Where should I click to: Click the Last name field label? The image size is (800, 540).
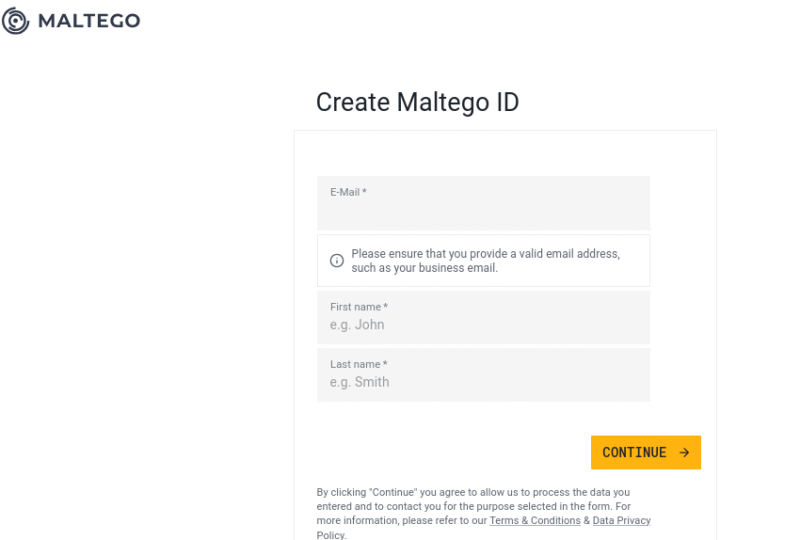coord(358,364)
